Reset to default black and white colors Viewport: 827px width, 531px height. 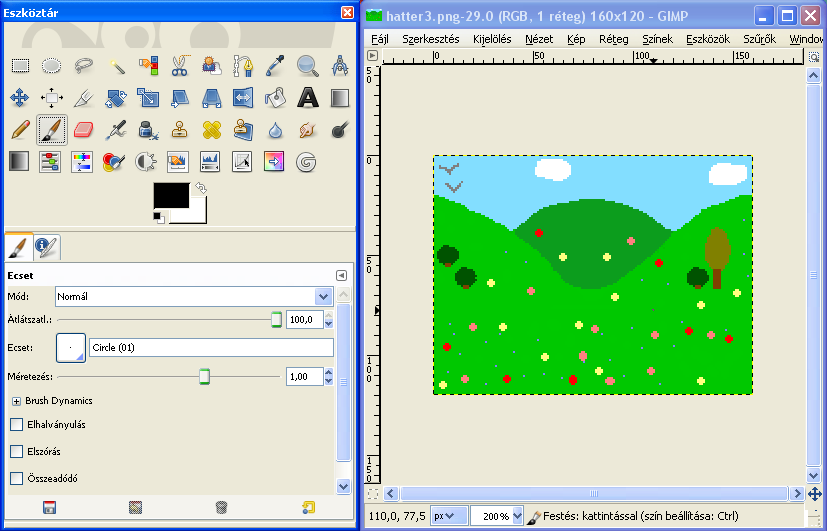pos(159,217)
